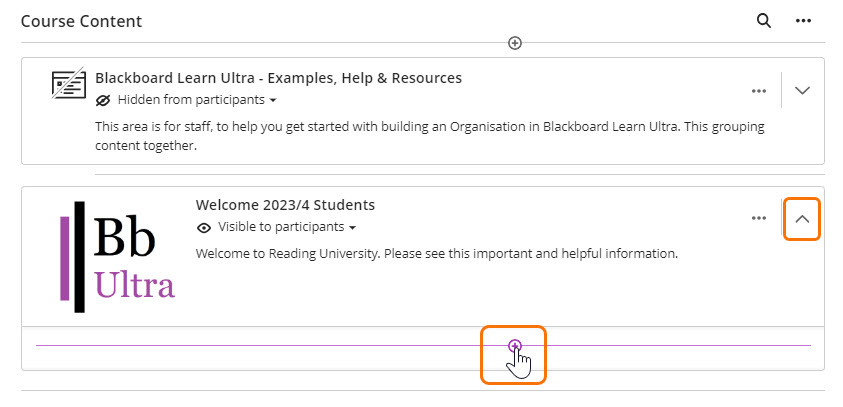This screenshot has height=407, width=843.
Task: Click the learning module icon beside Blackboard Learn Ultra
Action: point(69,86)
